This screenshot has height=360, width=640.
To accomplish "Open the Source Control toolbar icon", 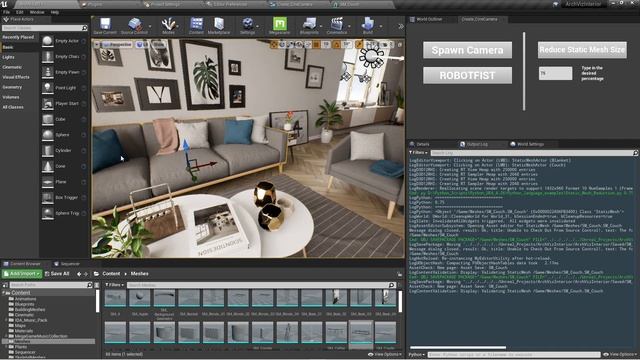I will coord(135,24).
